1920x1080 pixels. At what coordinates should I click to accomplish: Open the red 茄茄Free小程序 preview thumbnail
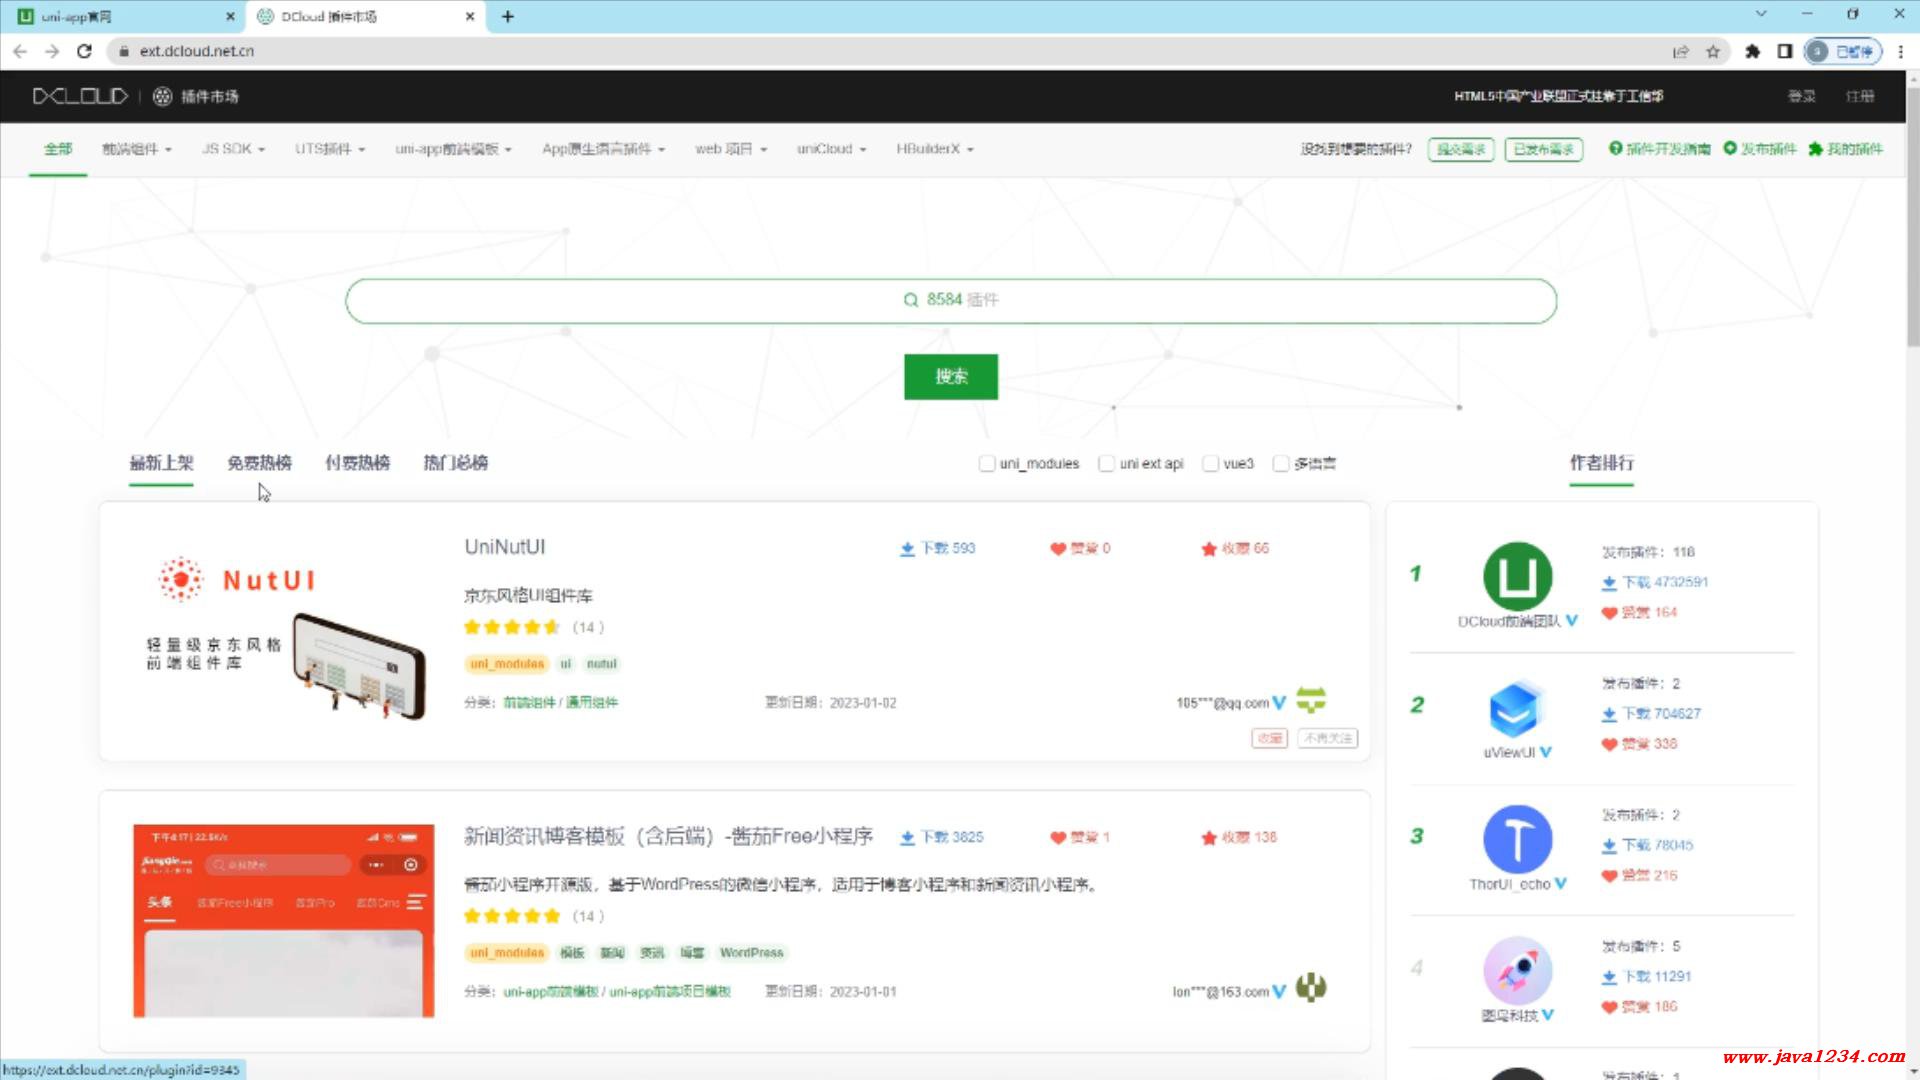coord(284,921)
